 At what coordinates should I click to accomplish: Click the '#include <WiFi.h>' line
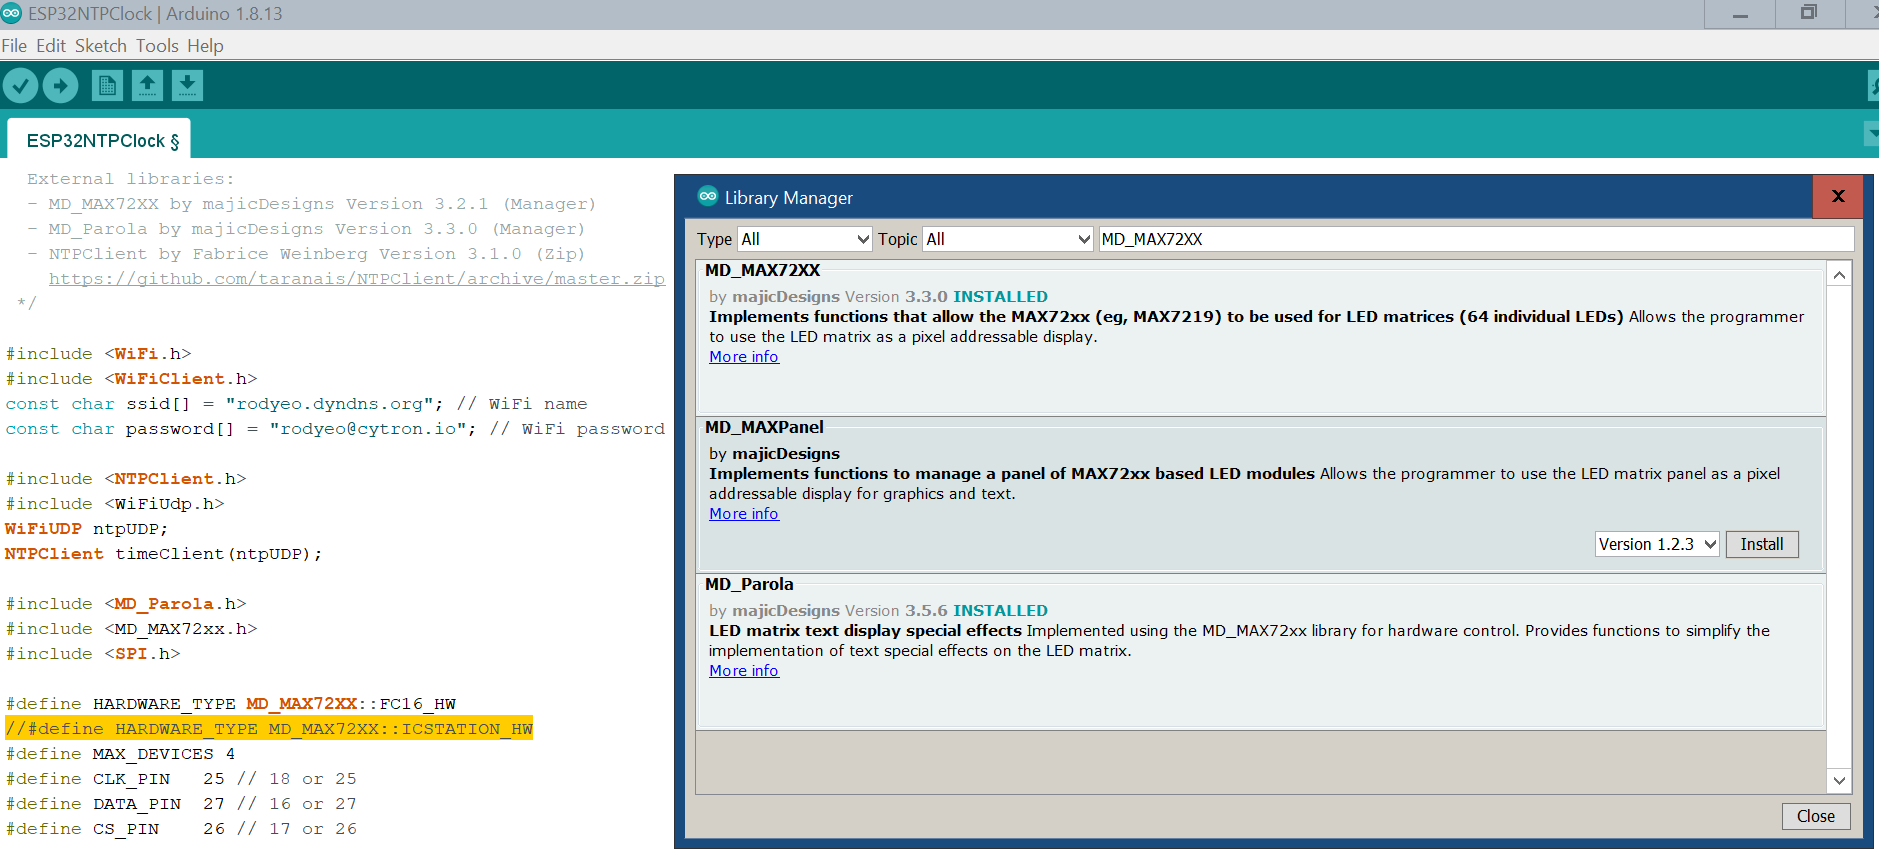click(x=98, y=354)
